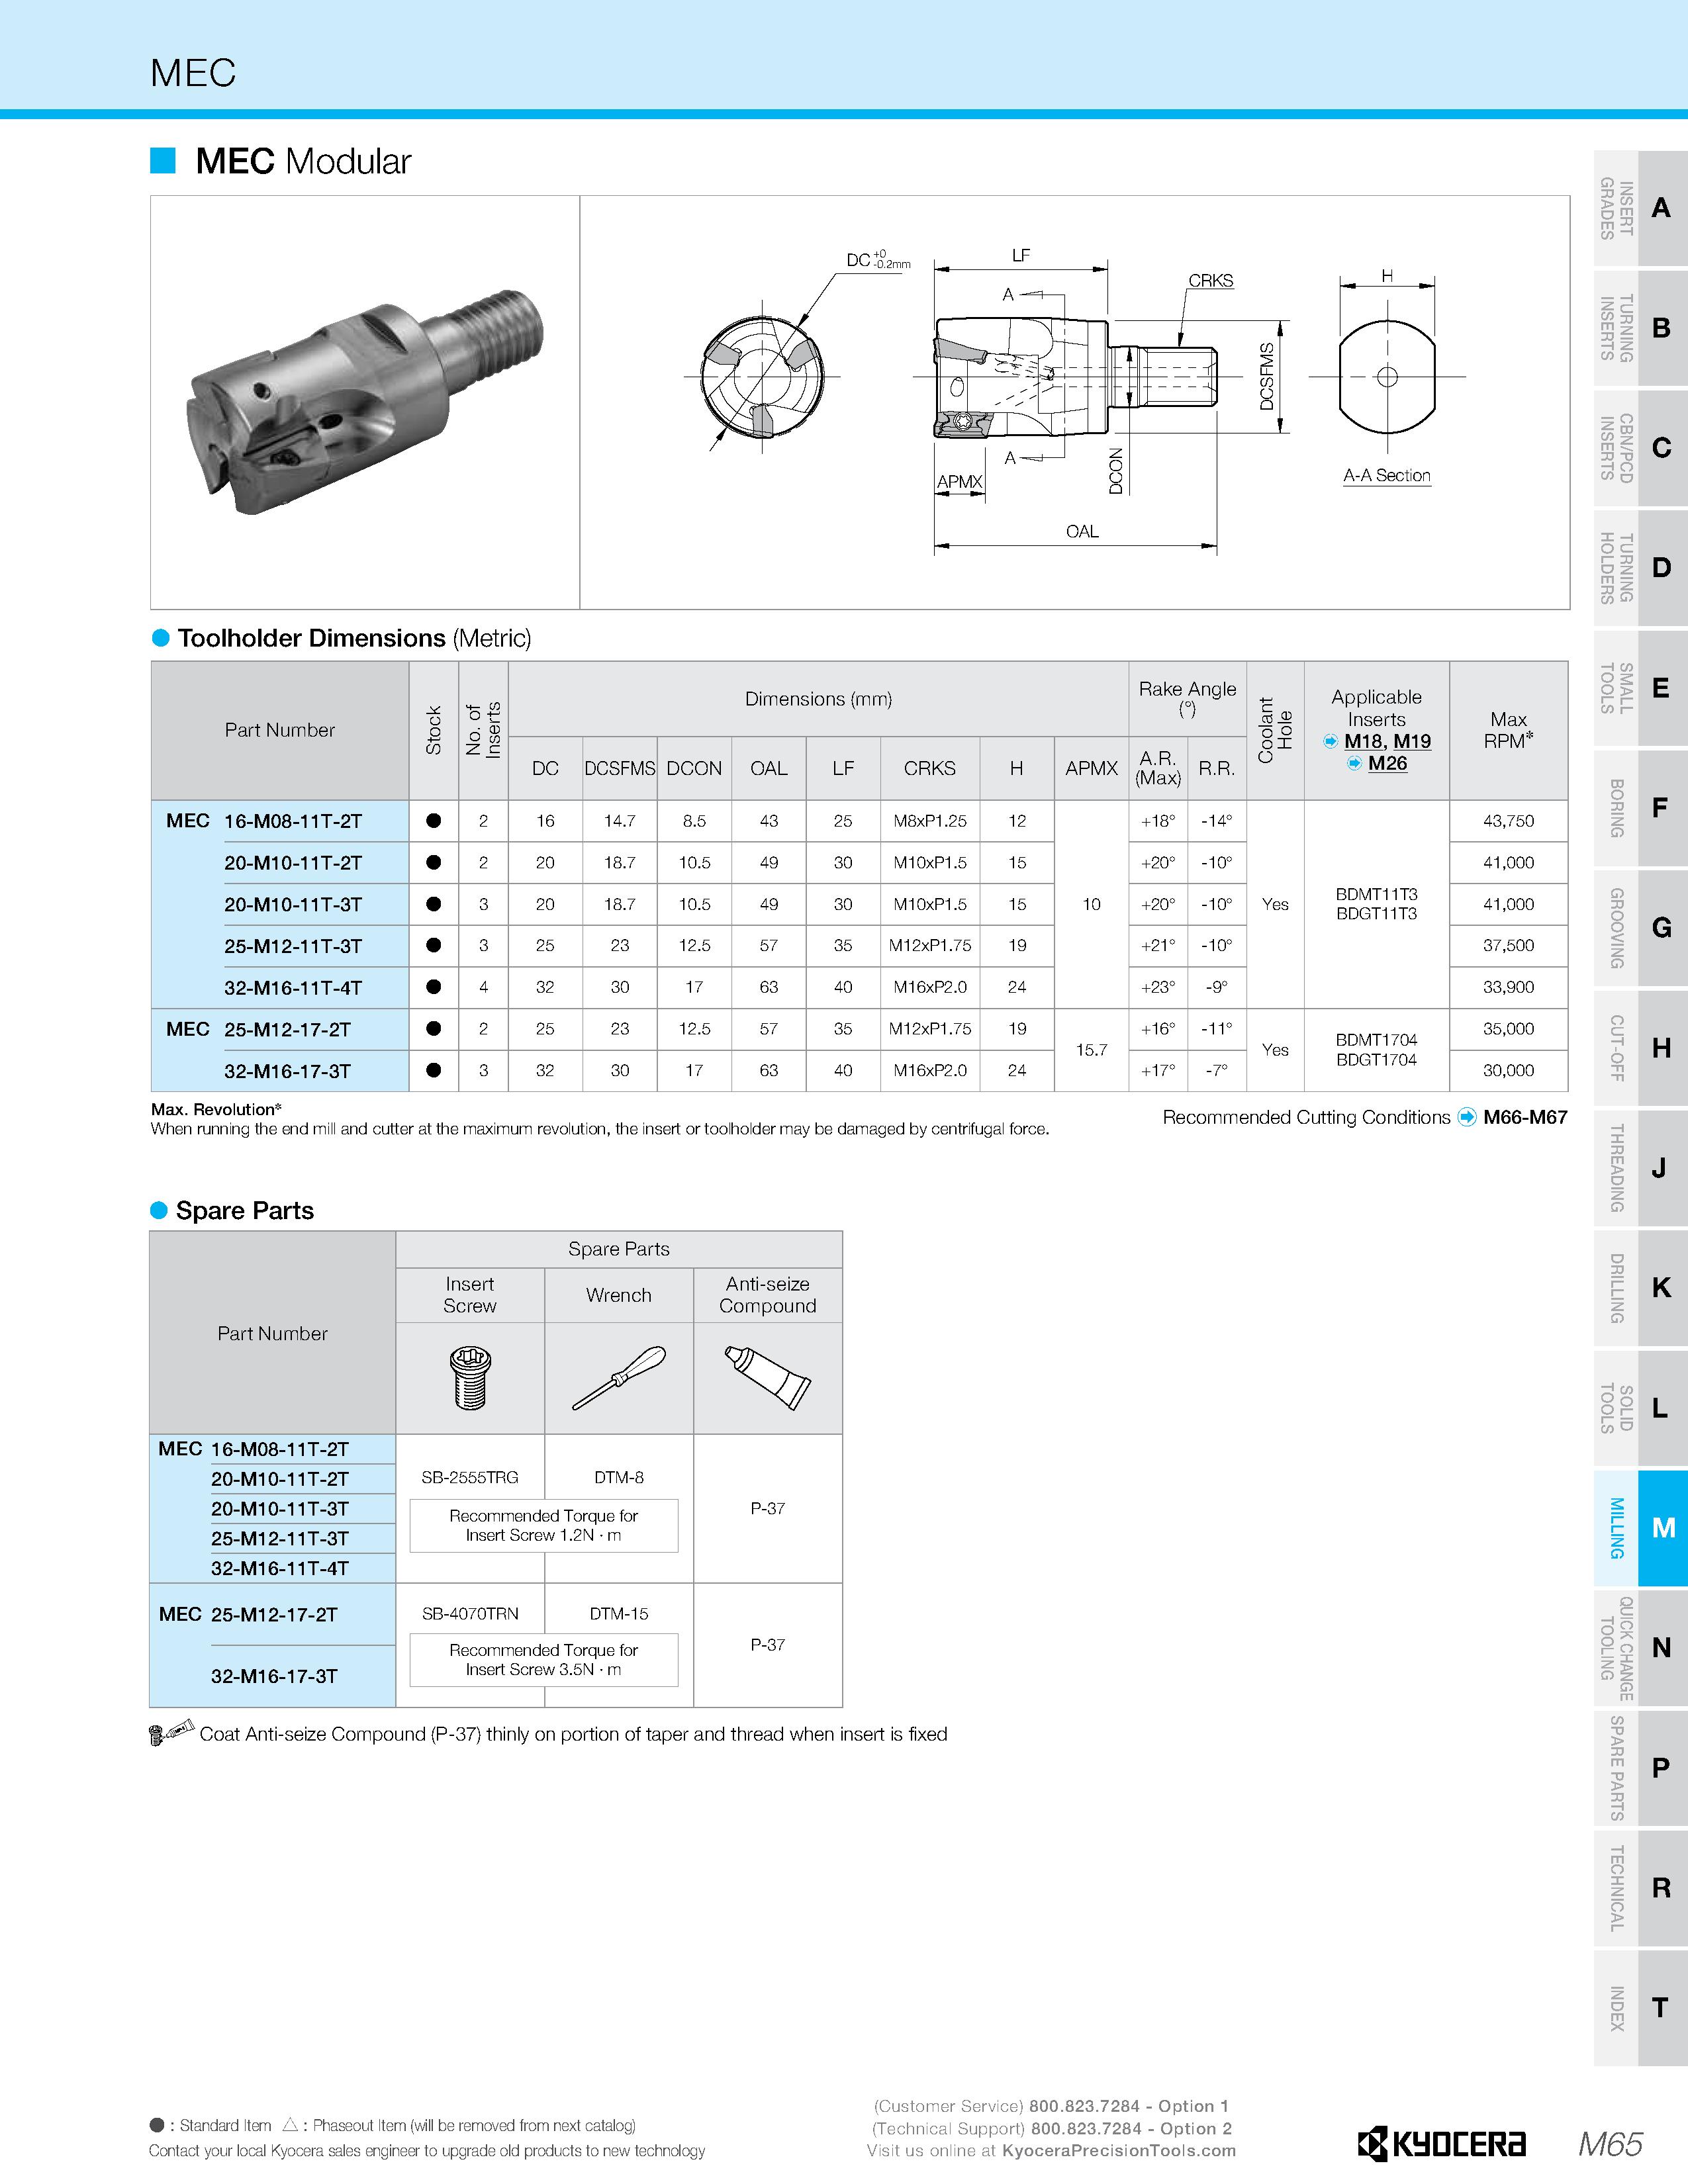
Task: Select the 1.2N·m recommended torque box
Action: (544, 1525)
